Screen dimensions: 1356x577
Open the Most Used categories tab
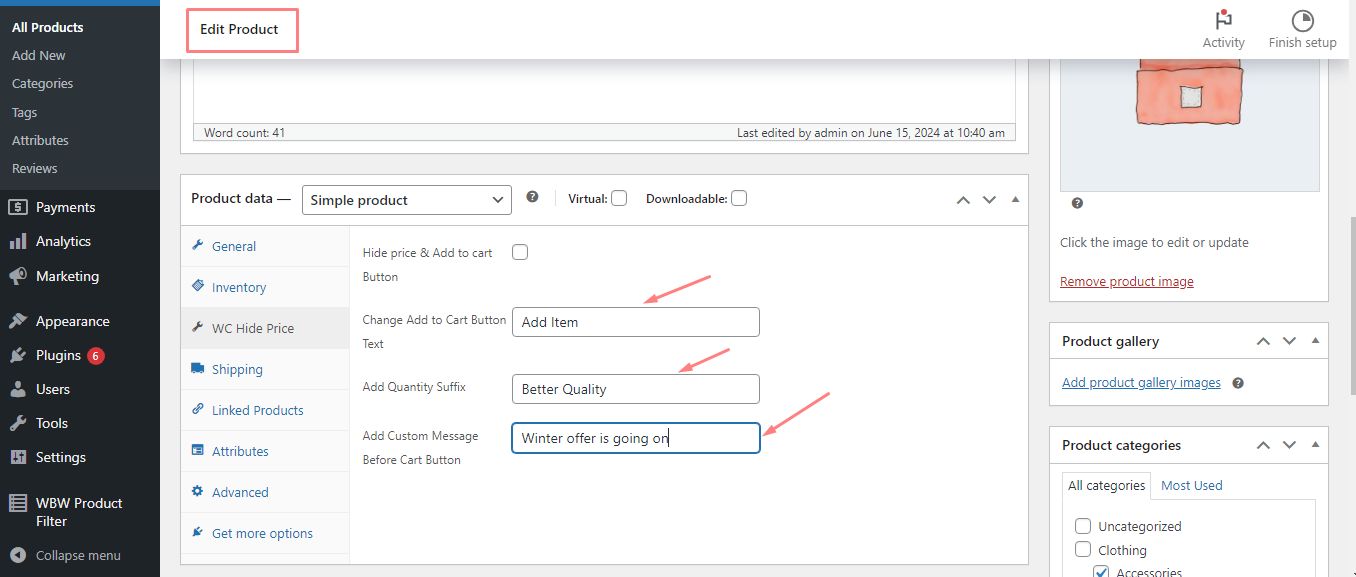tap(1191, 485)
